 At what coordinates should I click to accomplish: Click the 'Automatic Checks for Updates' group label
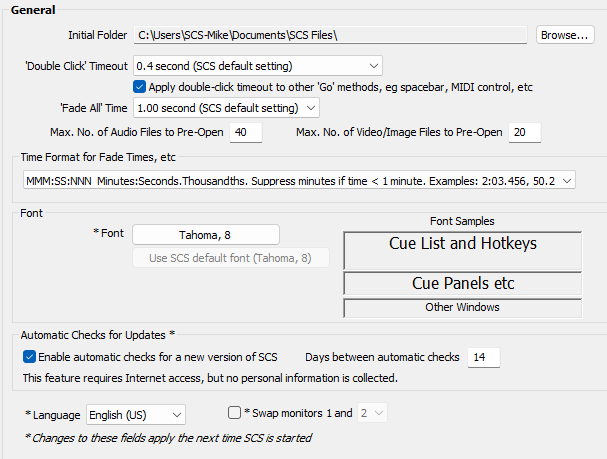(98, 335)
